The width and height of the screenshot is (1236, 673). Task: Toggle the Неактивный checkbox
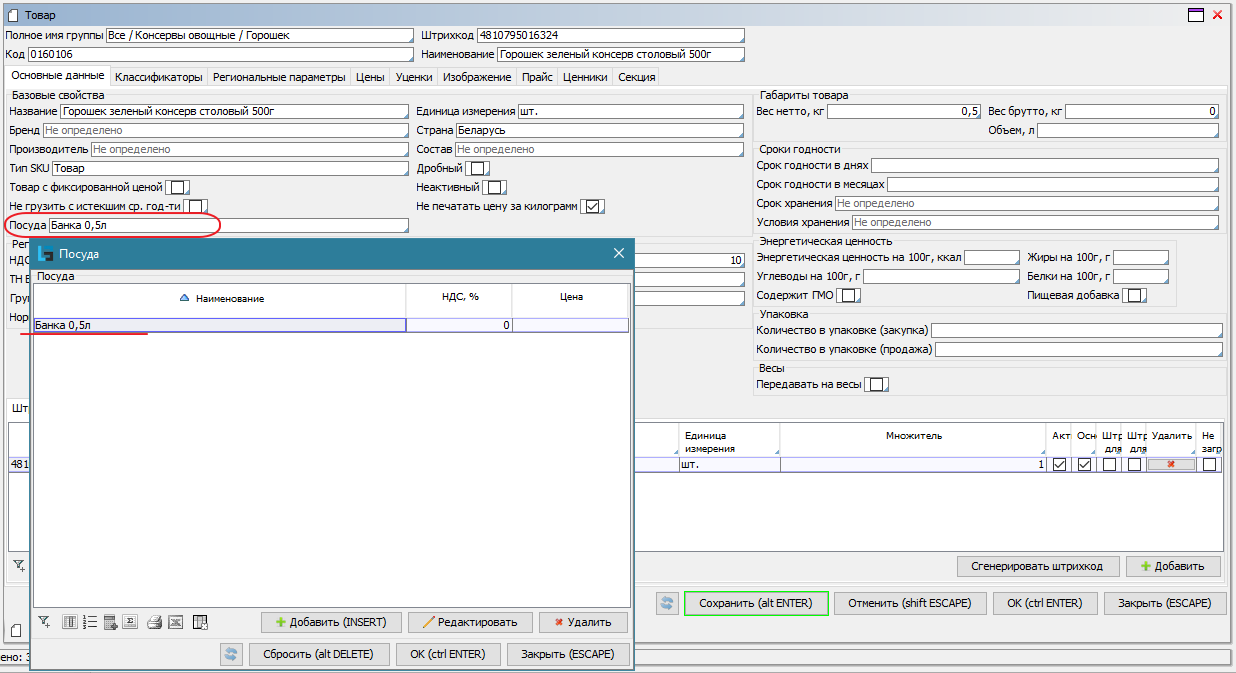tap(494, 188)
